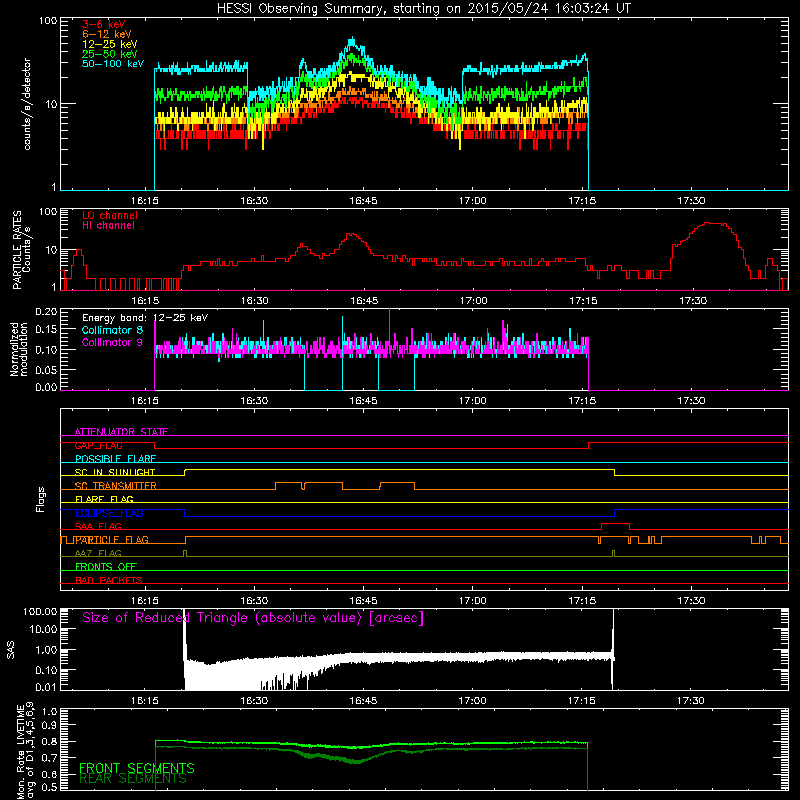Click the 1.0 y-axis value in livetime panel
800x800 pixels.
[x=49, y=712]
